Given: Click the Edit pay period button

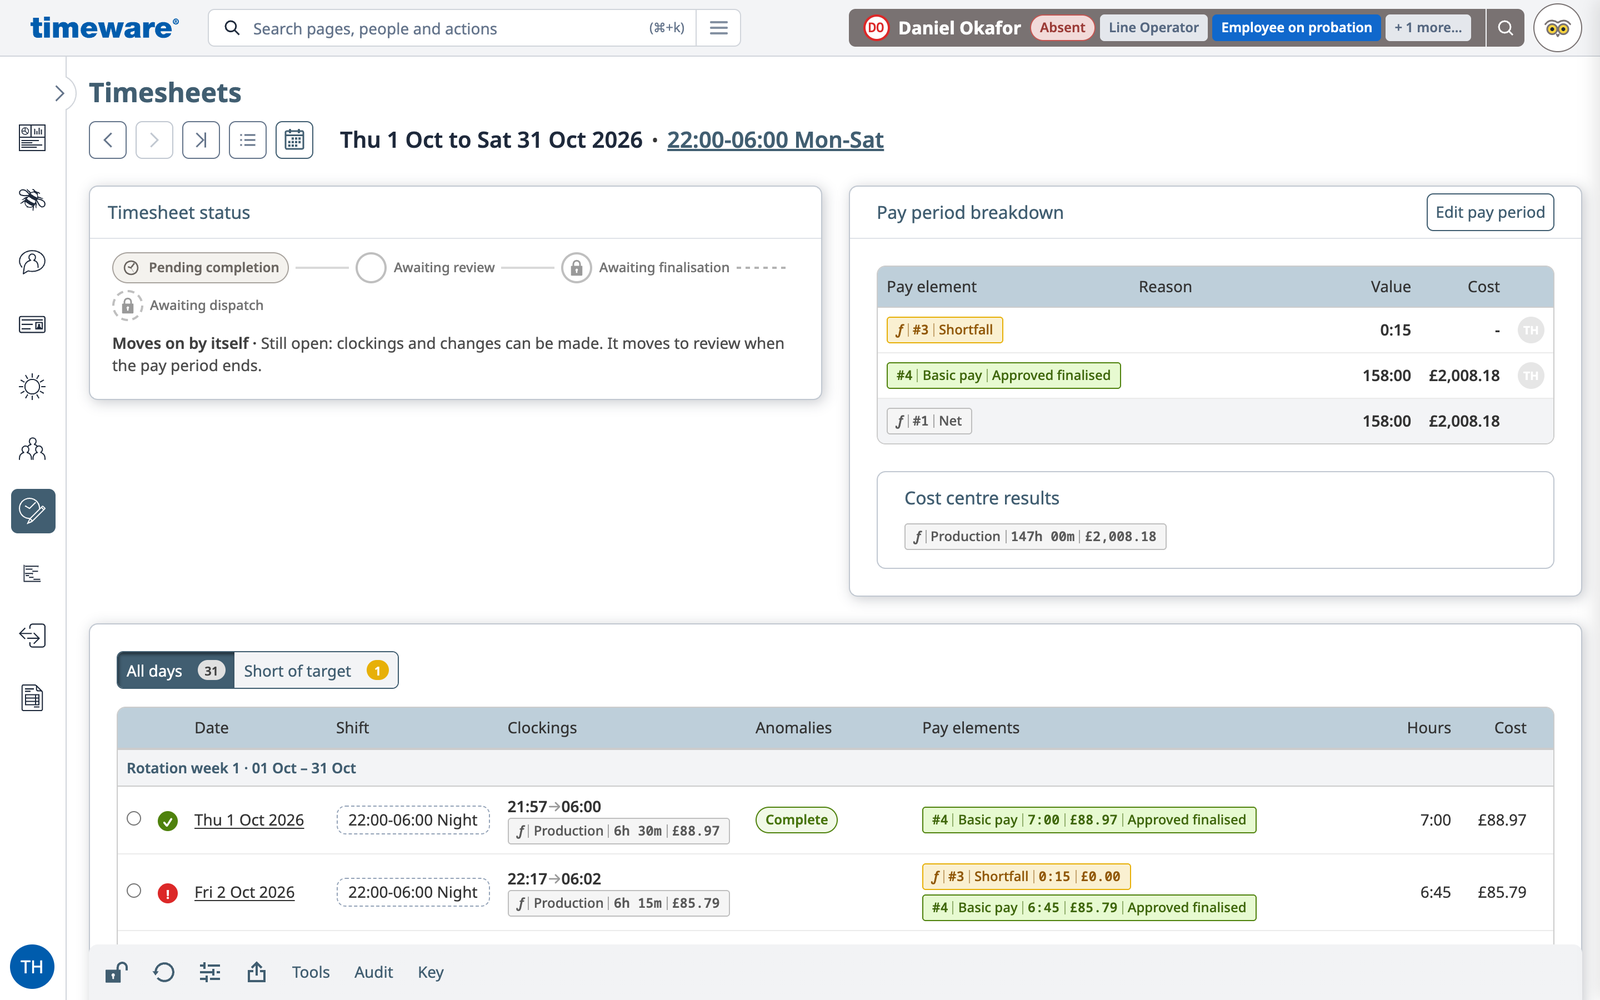Looking at the screenshot, I should click(x=1490, y=212).
